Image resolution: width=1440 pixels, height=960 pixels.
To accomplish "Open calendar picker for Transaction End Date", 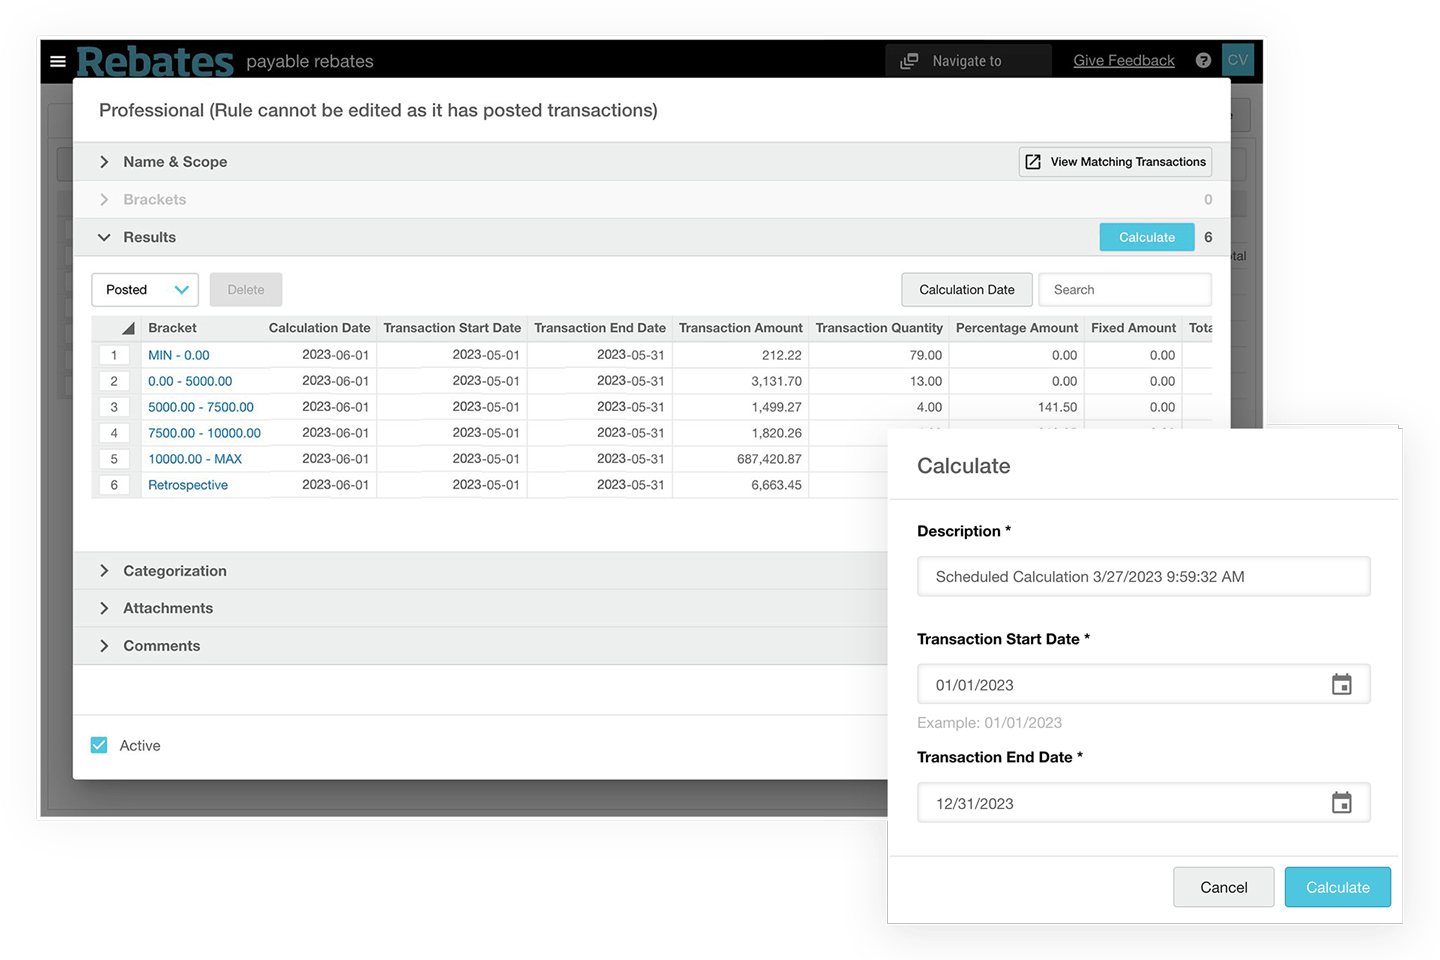I will point(1343,802).
